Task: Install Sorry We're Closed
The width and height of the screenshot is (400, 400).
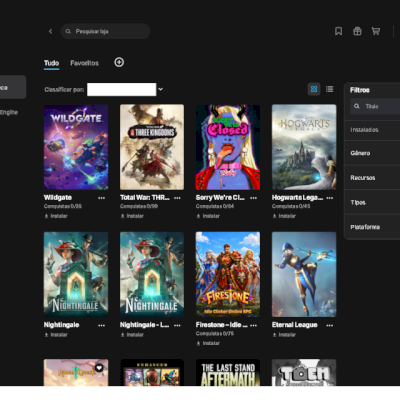Action: [208, 216]
